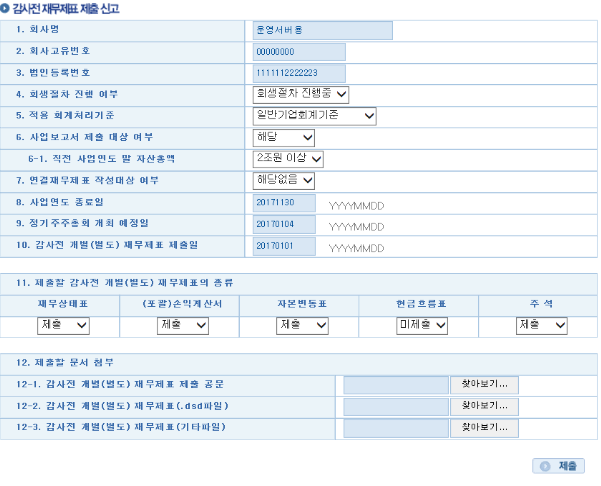The width and height of the screenshot is (601, 486).
Task: Click the 회사고유번호 input field
Action: pyautogui.click(x=298, y=52)
